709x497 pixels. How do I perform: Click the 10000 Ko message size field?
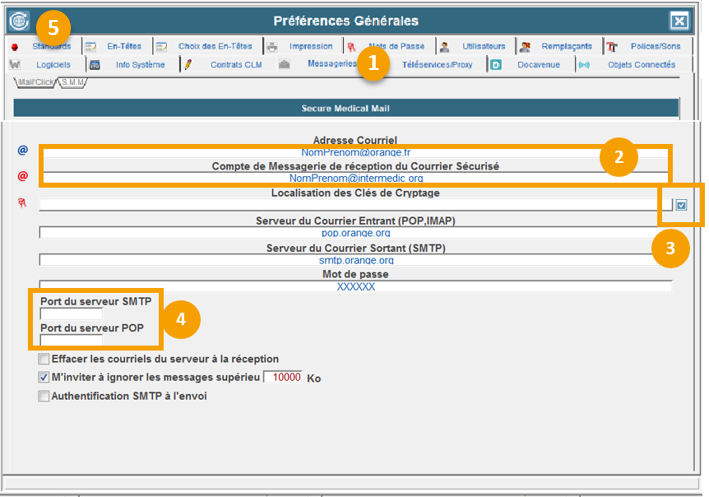tap(282, 378)
